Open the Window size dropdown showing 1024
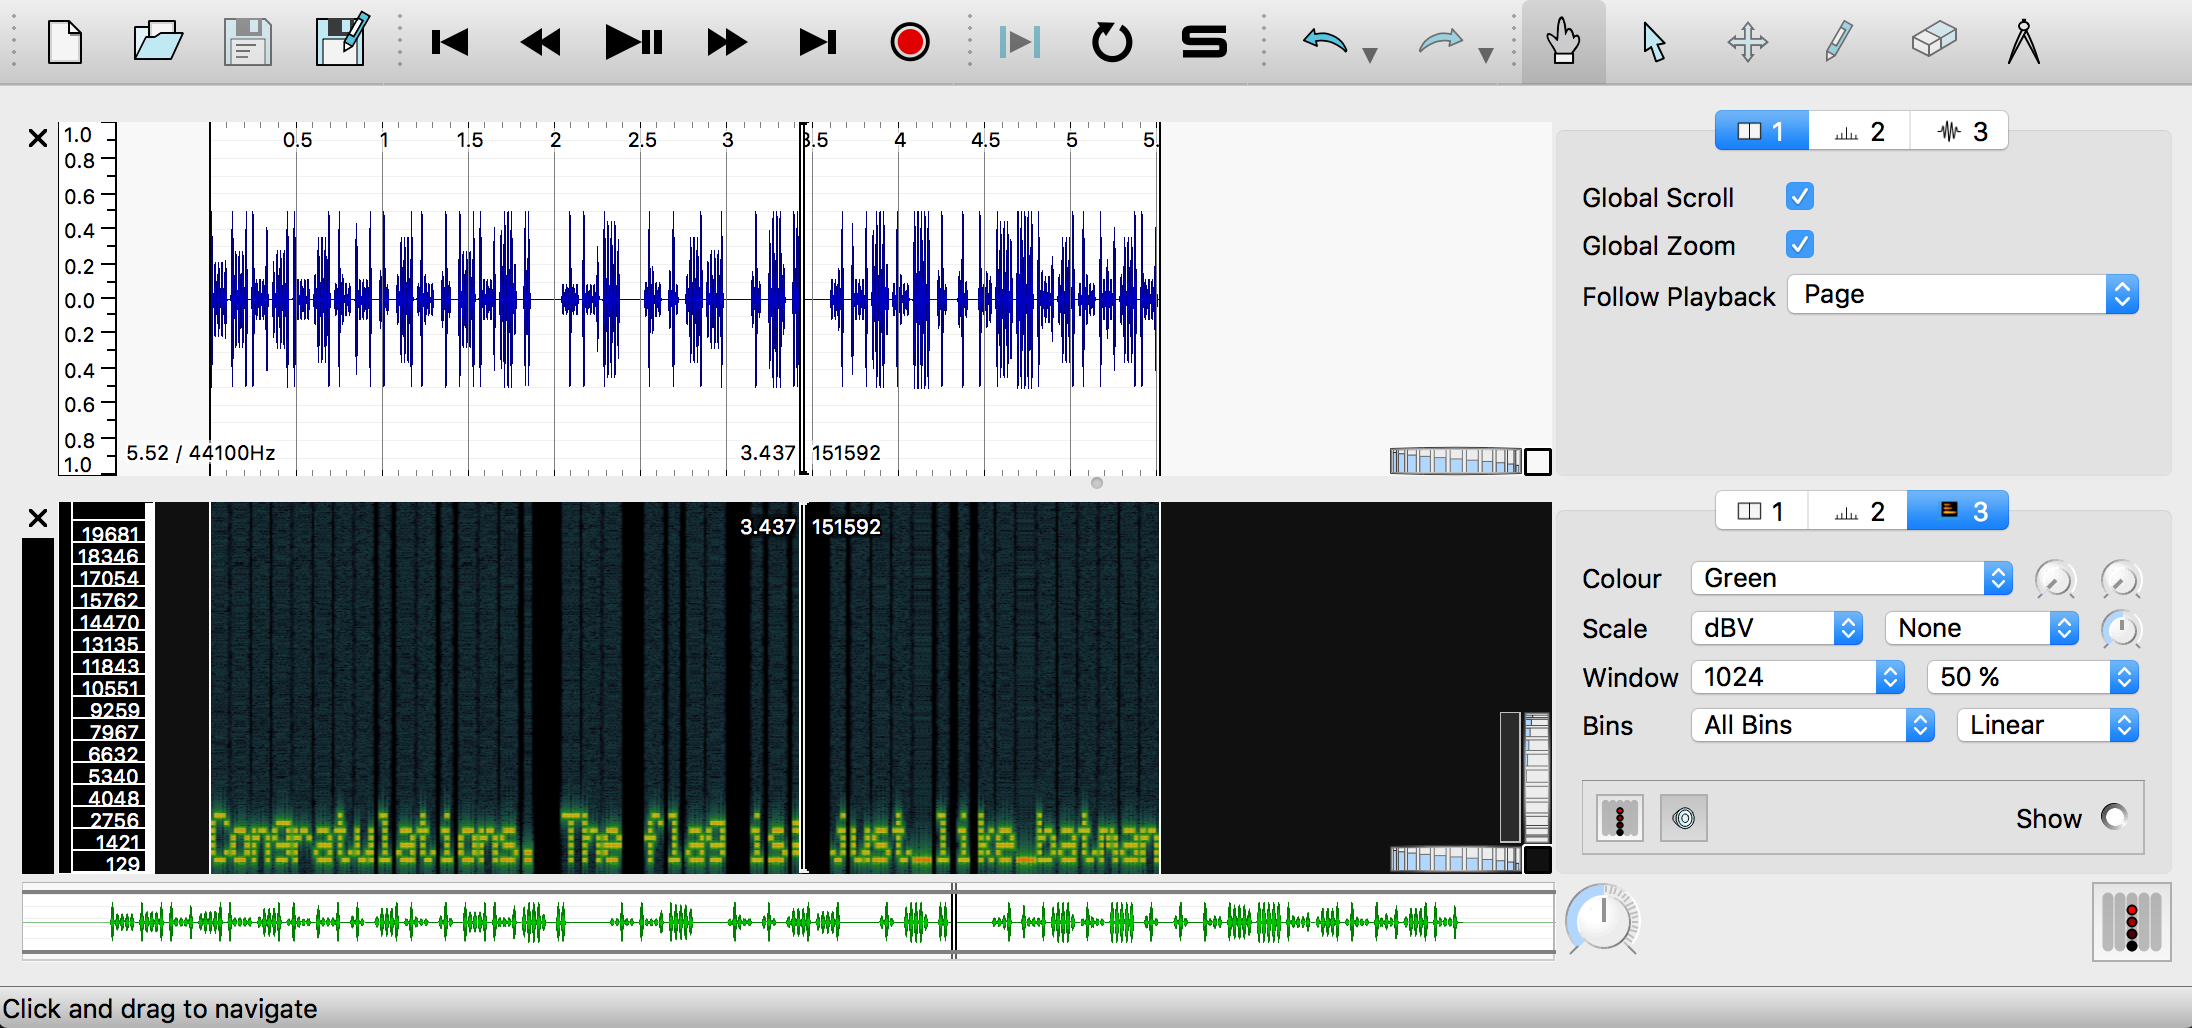 point(1798,677)
